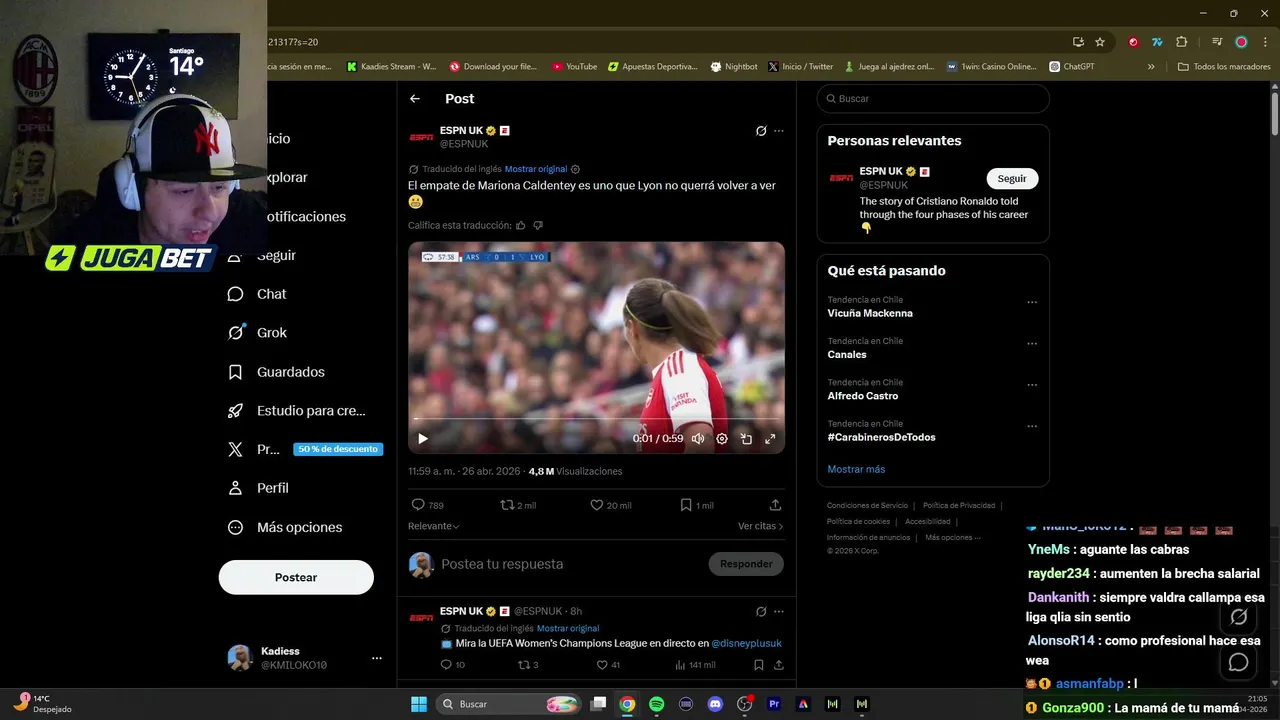Image resolution: width=1280 pixels, height=720 pixels.
Task: Open options for Canales trend
Action: tap(1032, 343)
